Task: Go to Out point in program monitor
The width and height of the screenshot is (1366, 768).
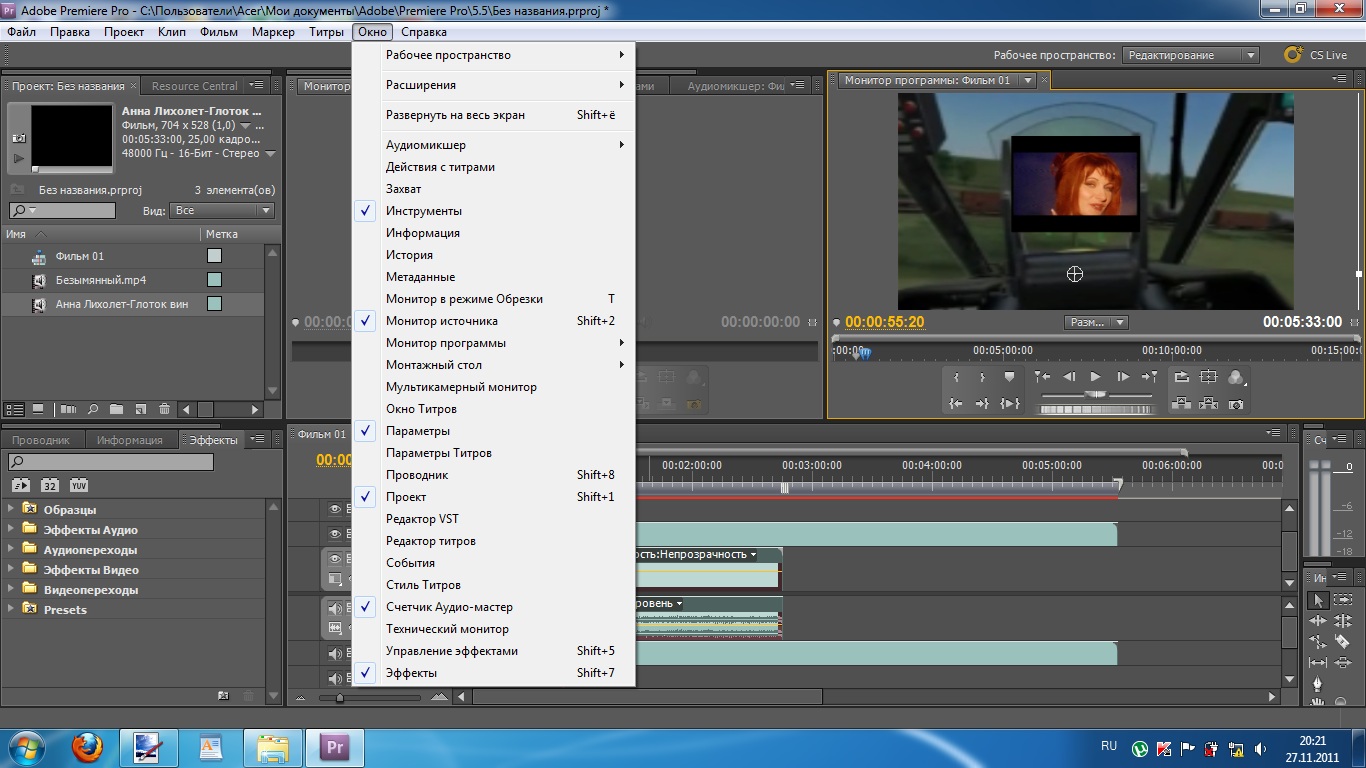Action: (x=983, y=404)
